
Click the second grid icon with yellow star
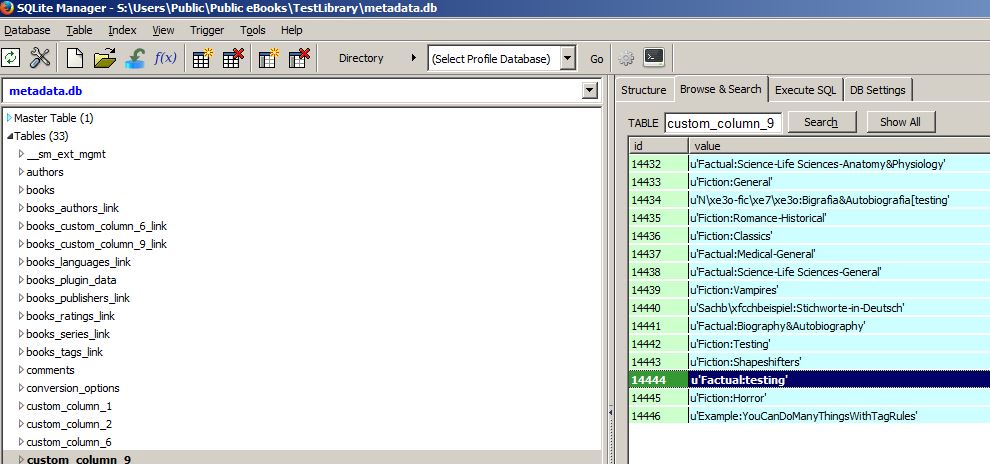click(268, 58)
